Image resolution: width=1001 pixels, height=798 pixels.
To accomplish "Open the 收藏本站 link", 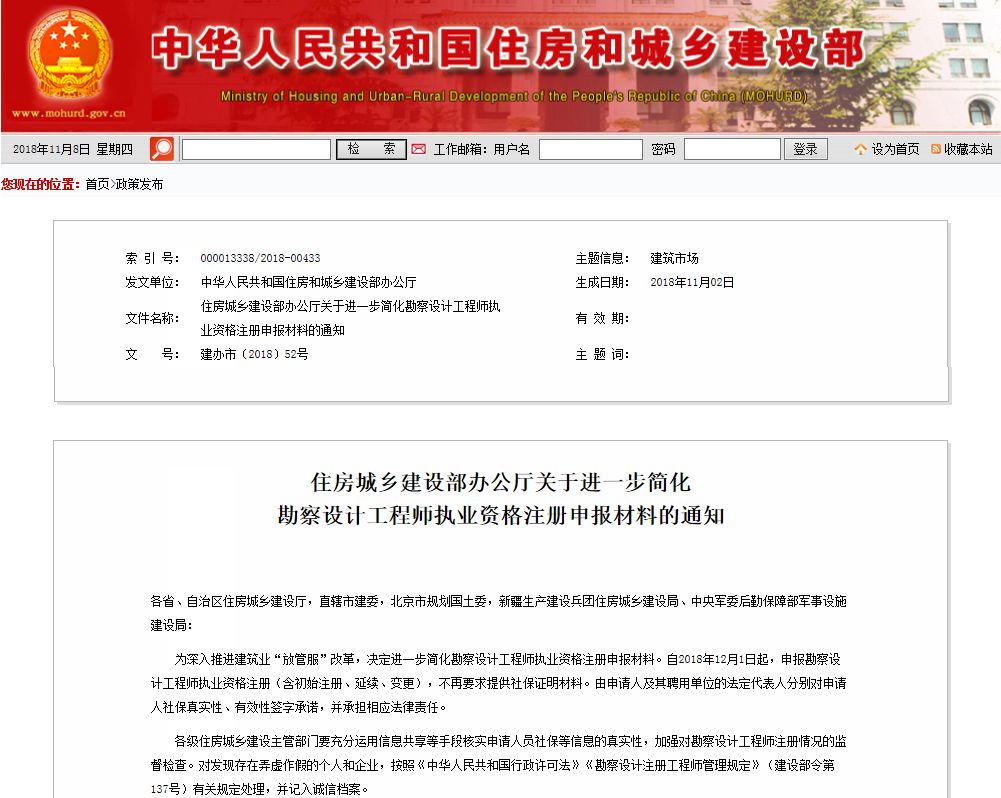I will point(968,149).
